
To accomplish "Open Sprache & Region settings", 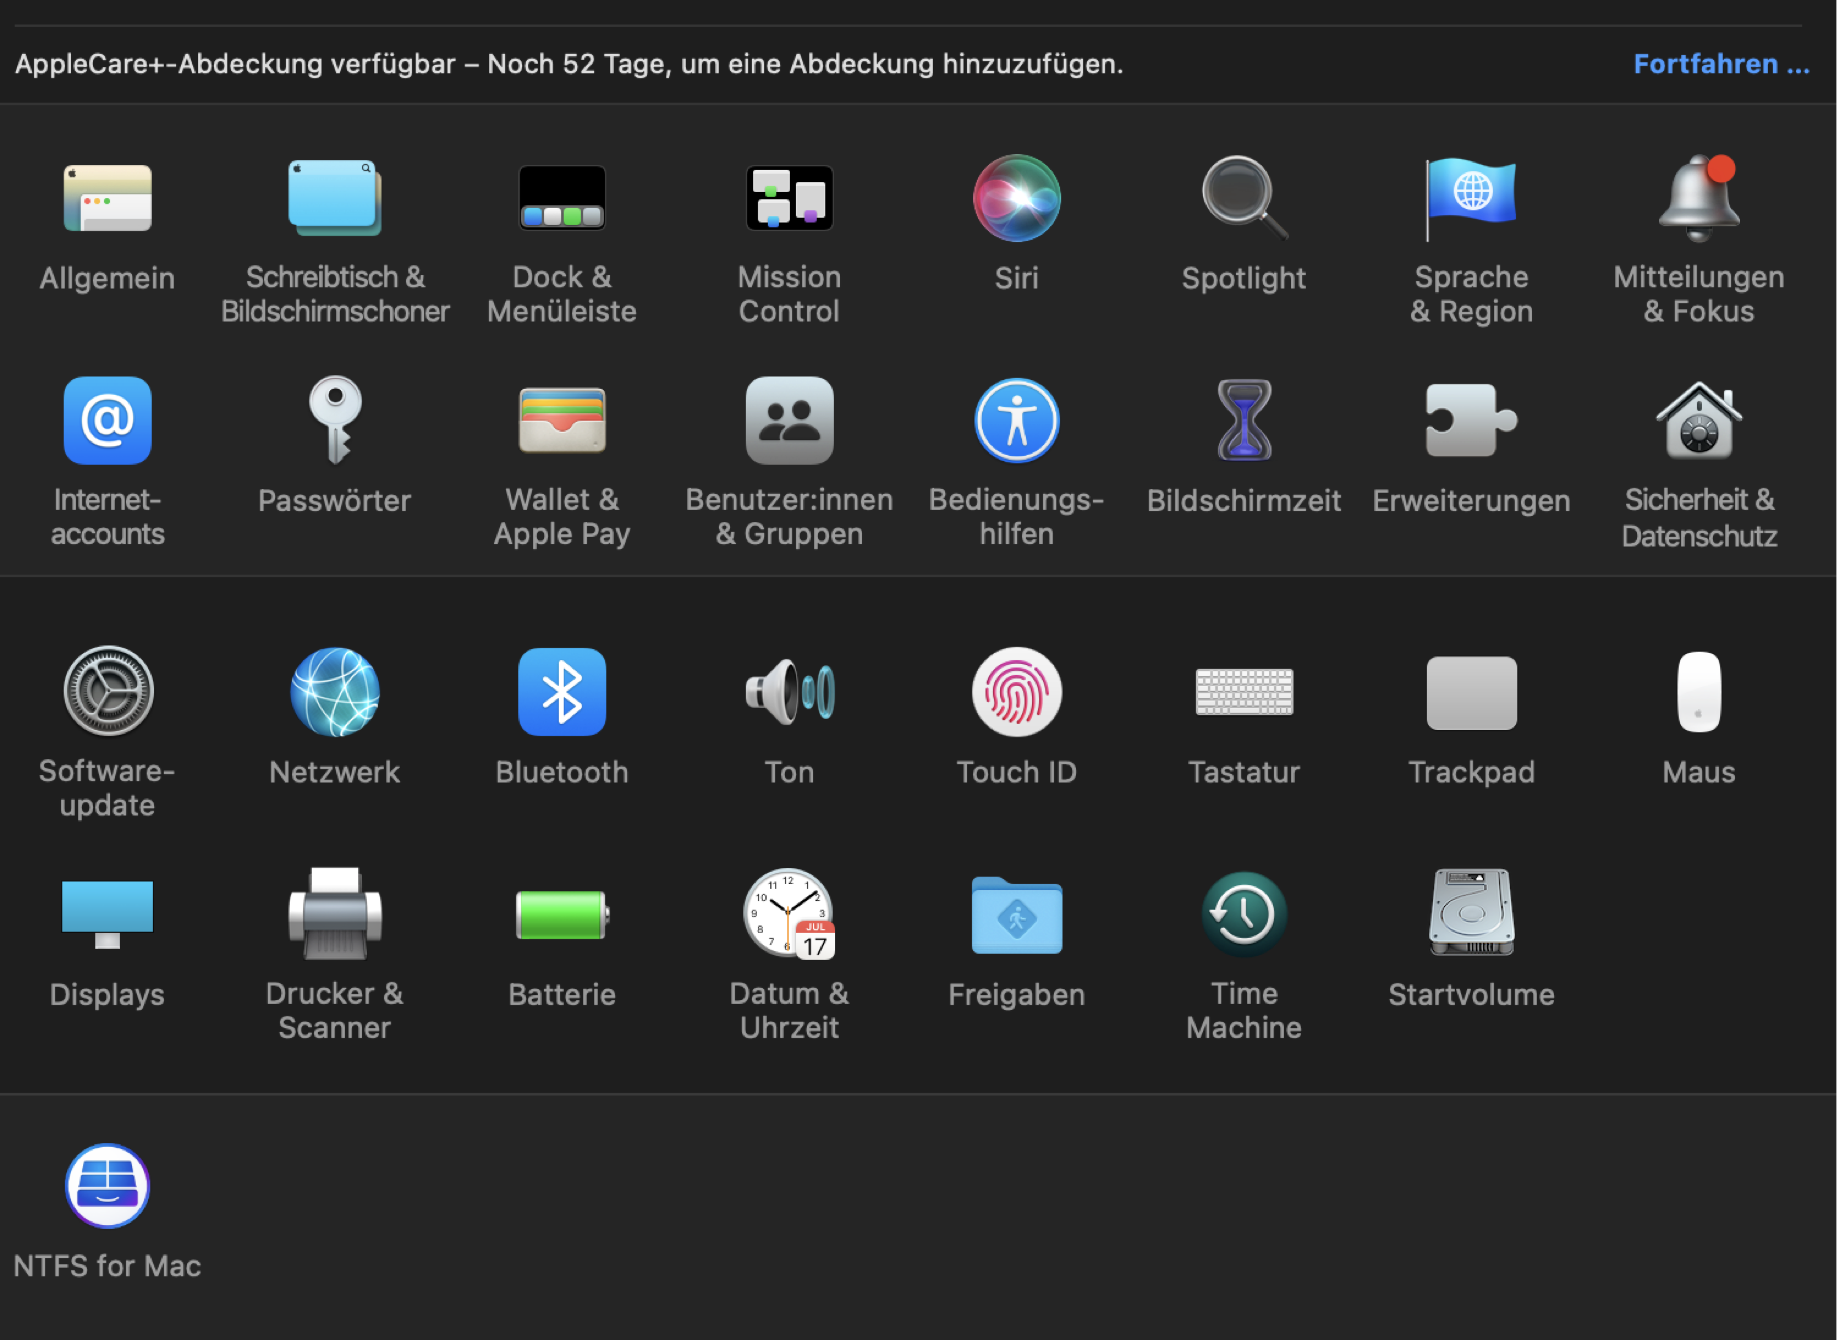I will pos(1471,198).
